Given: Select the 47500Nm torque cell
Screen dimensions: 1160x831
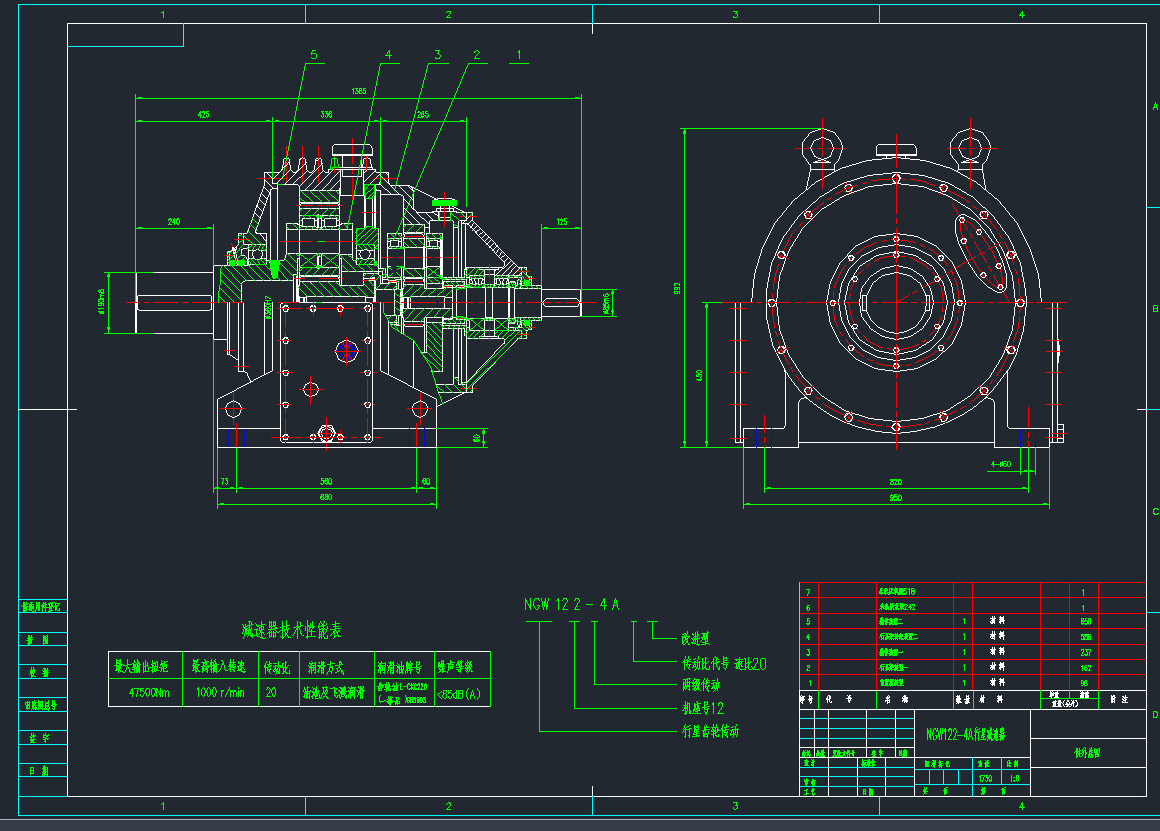Looking at the screenshot, I should pos(146,692).
